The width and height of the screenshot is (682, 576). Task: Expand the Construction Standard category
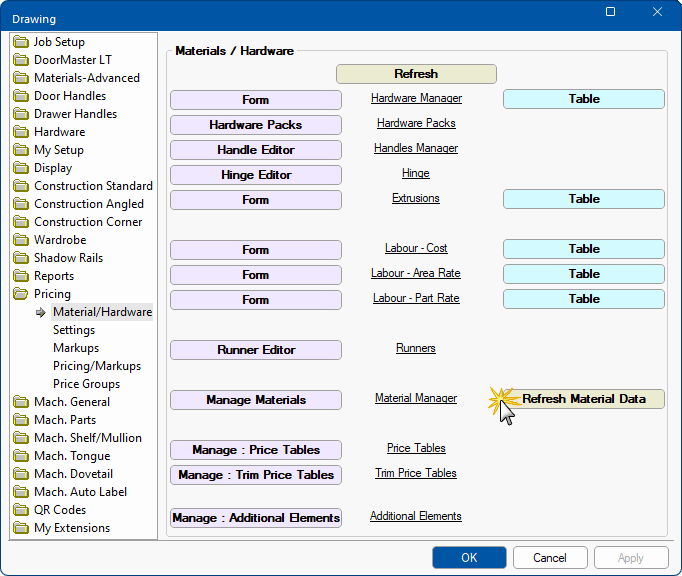click(93, 186)
